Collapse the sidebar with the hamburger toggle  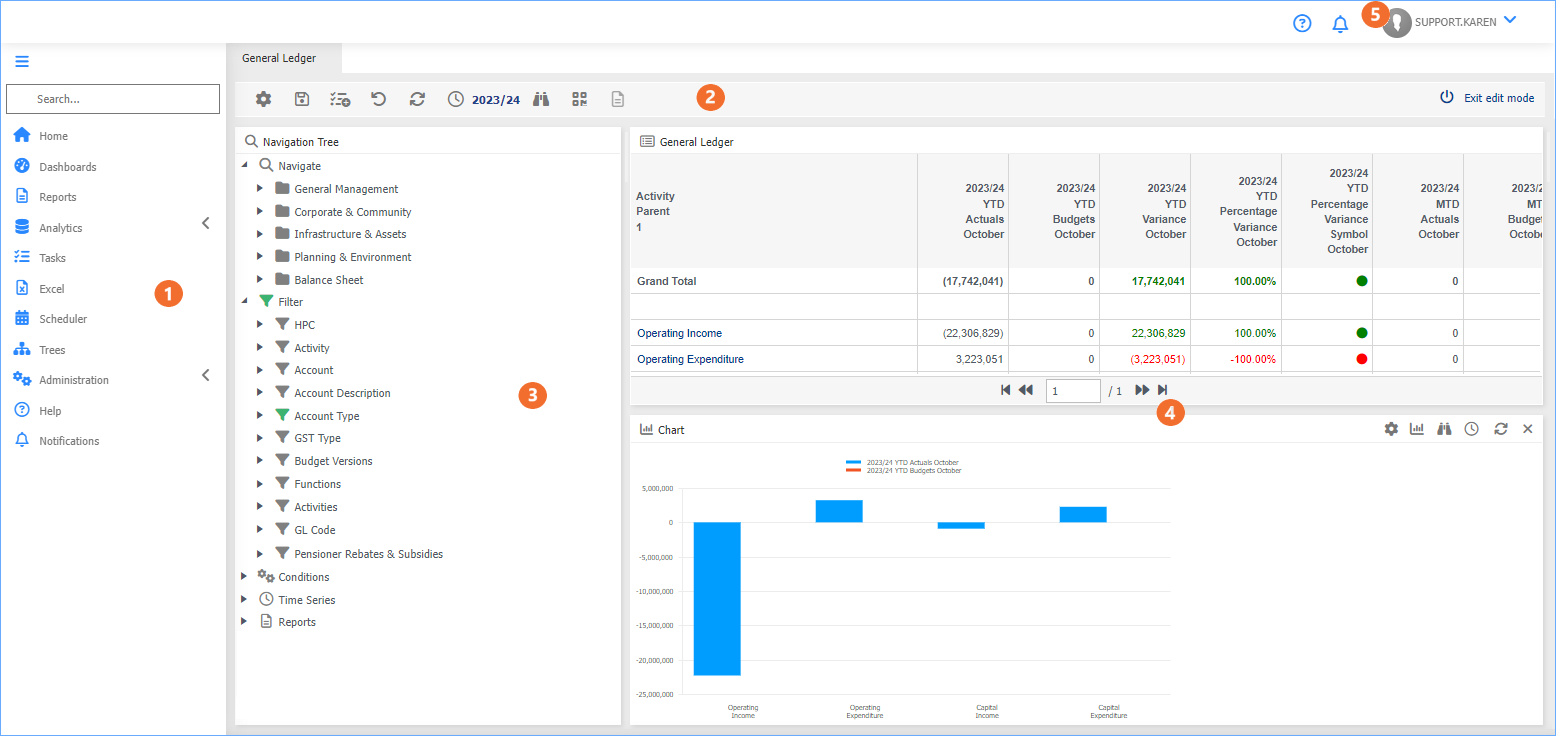click(x=22, y=61)
